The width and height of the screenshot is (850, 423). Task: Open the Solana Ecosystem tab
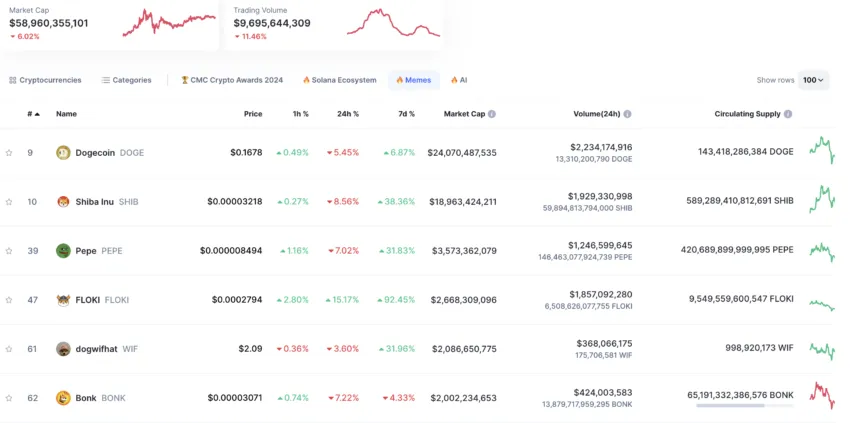click(340, 80)
